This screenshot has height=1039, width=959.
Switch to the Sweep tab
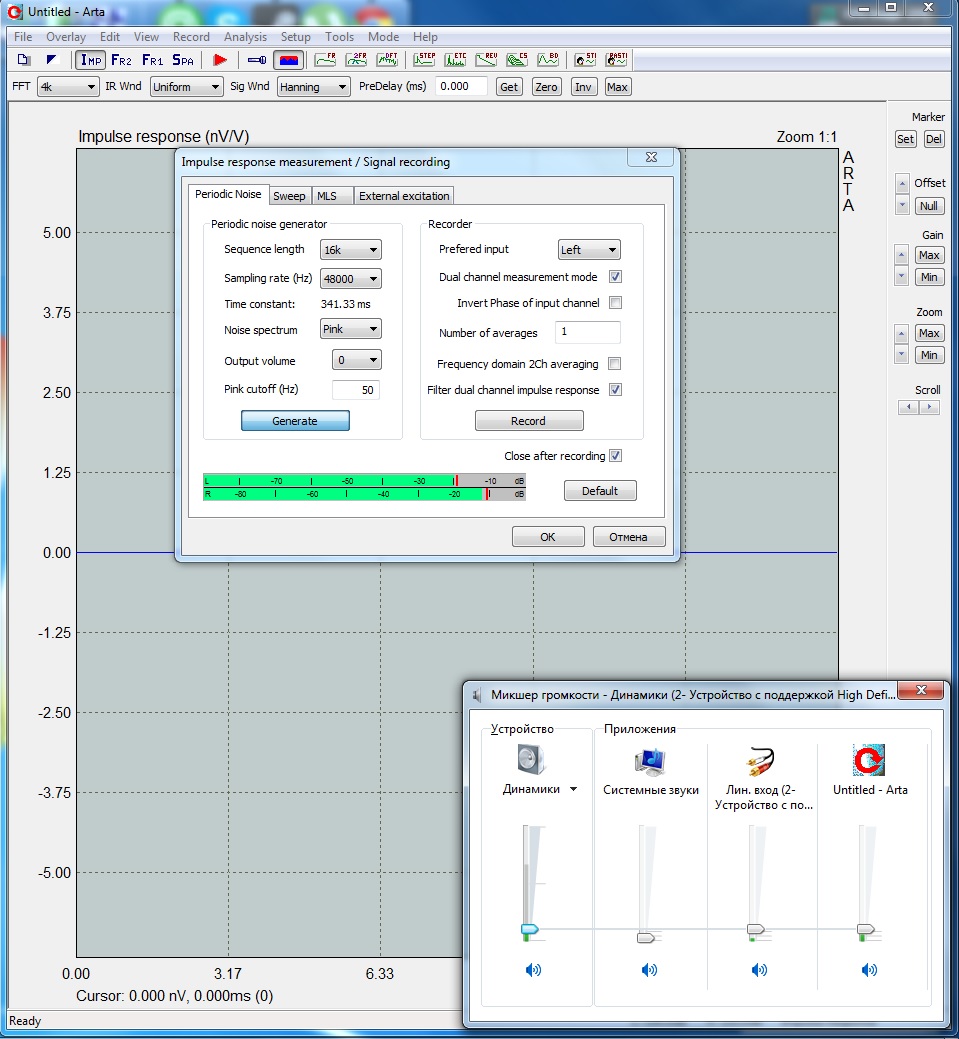[x=289, y=196]
